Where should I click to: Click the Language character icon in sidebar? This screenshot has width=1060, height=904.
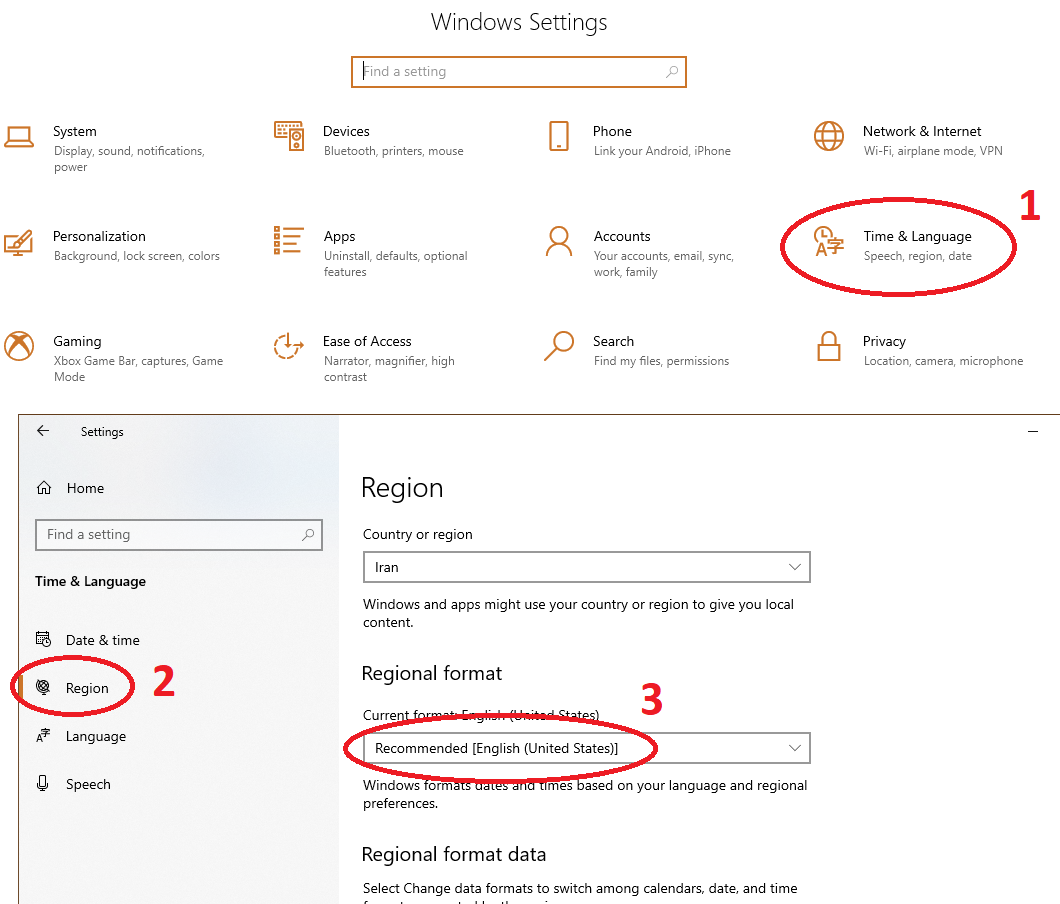pyautogui.click(x=43, y=735)
